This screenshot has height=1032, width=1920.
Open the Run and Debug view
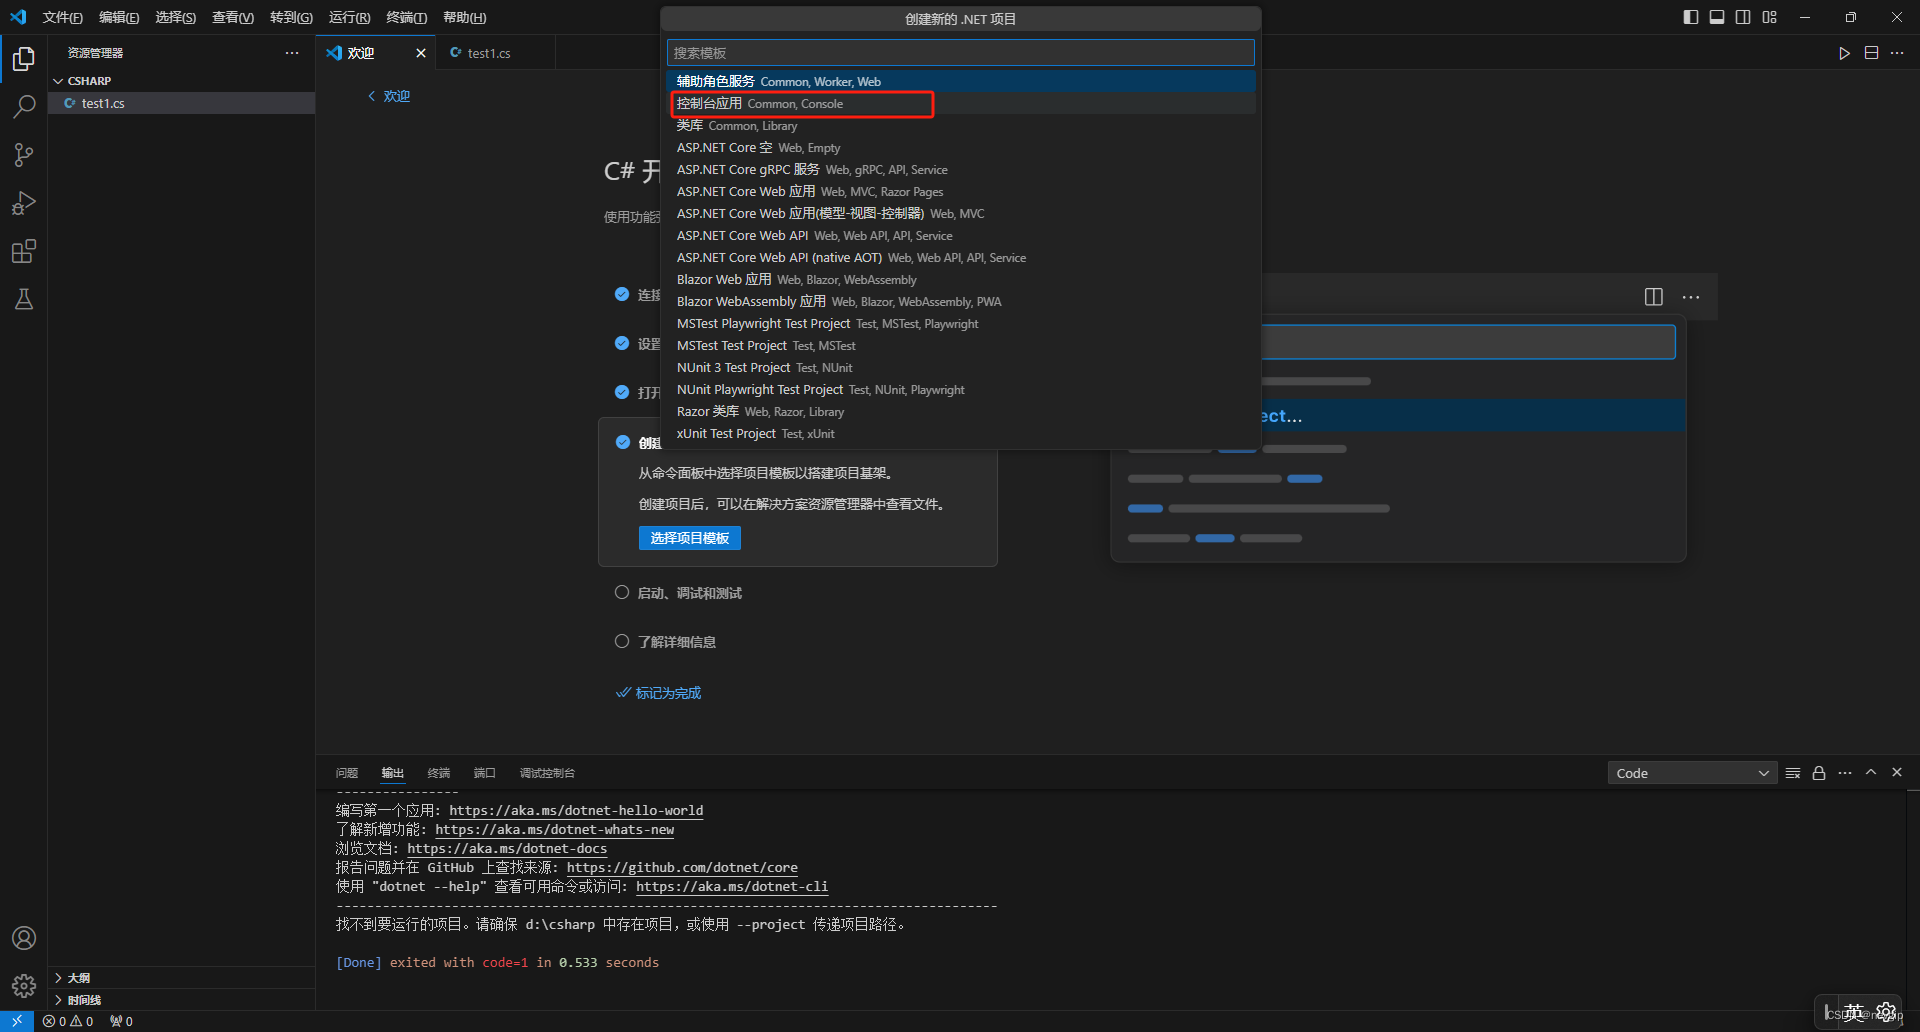[24, 203]
